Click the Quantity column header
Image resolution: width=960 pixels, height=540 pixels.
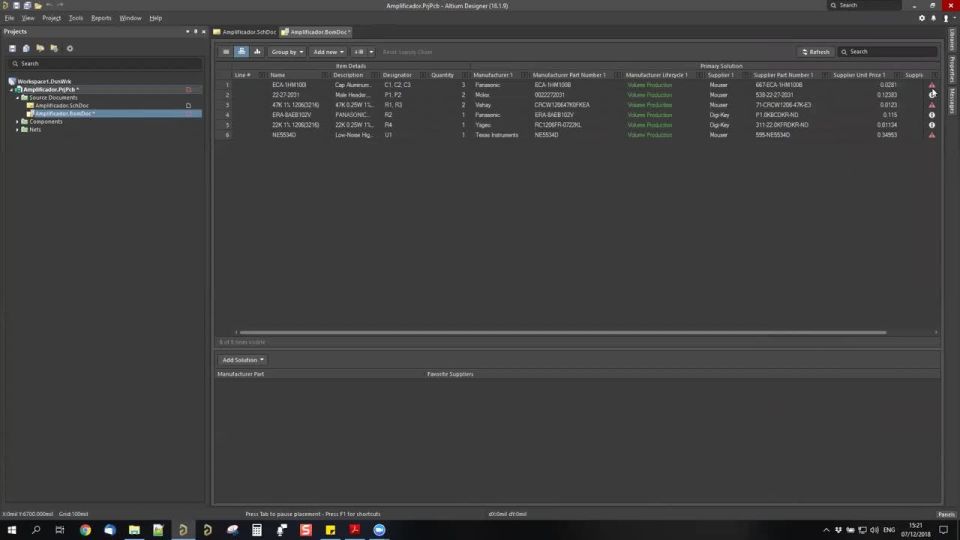(442, 75)
